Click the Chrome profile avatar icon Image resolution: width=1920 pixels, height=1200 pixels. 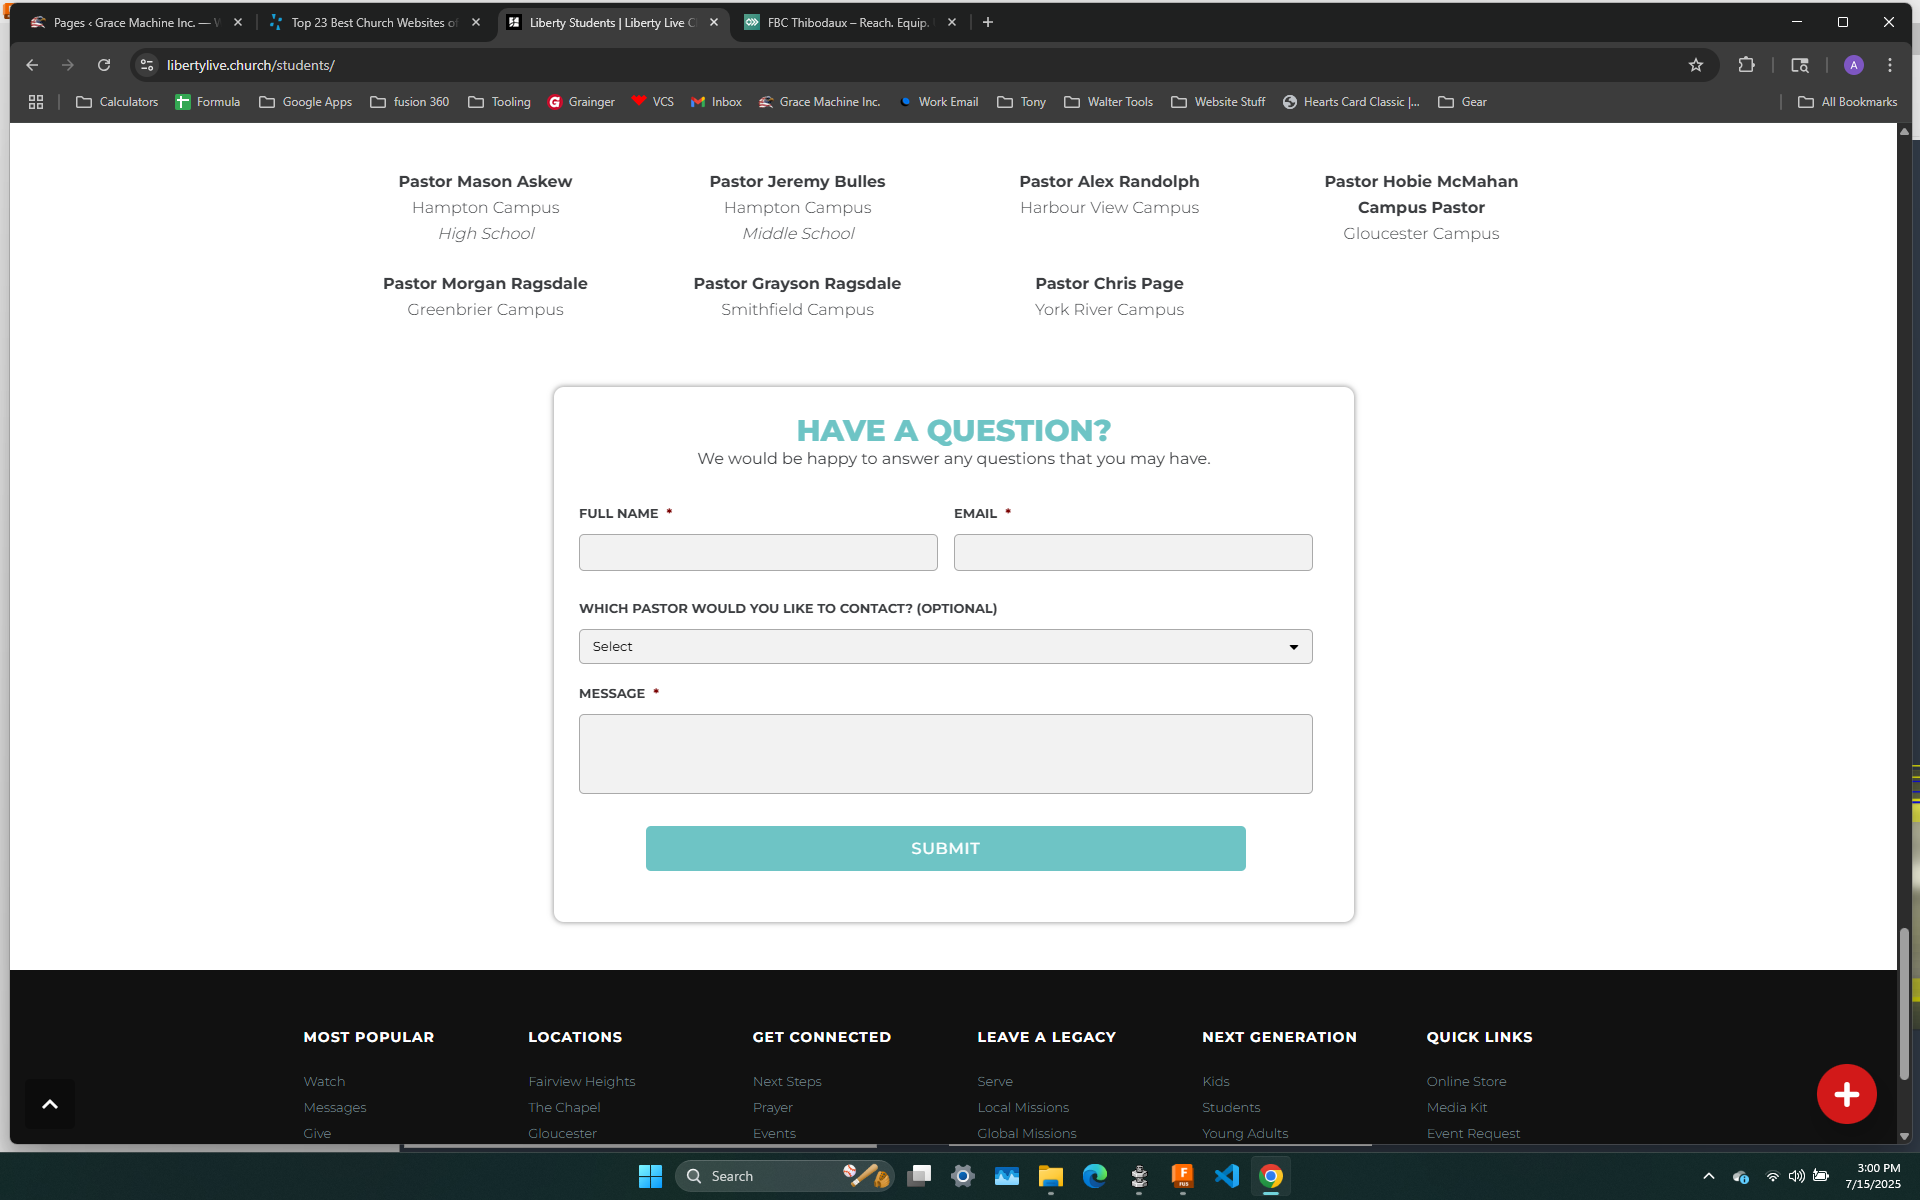click(x=1853, y=65)
